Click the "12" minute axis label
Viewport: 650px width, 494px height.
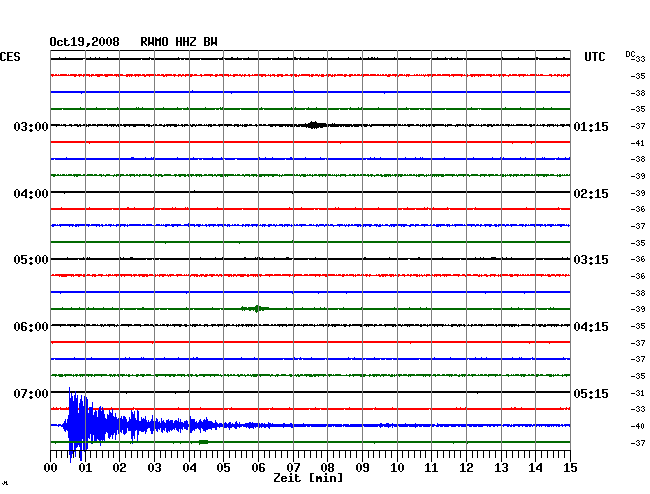pos(466,468)
